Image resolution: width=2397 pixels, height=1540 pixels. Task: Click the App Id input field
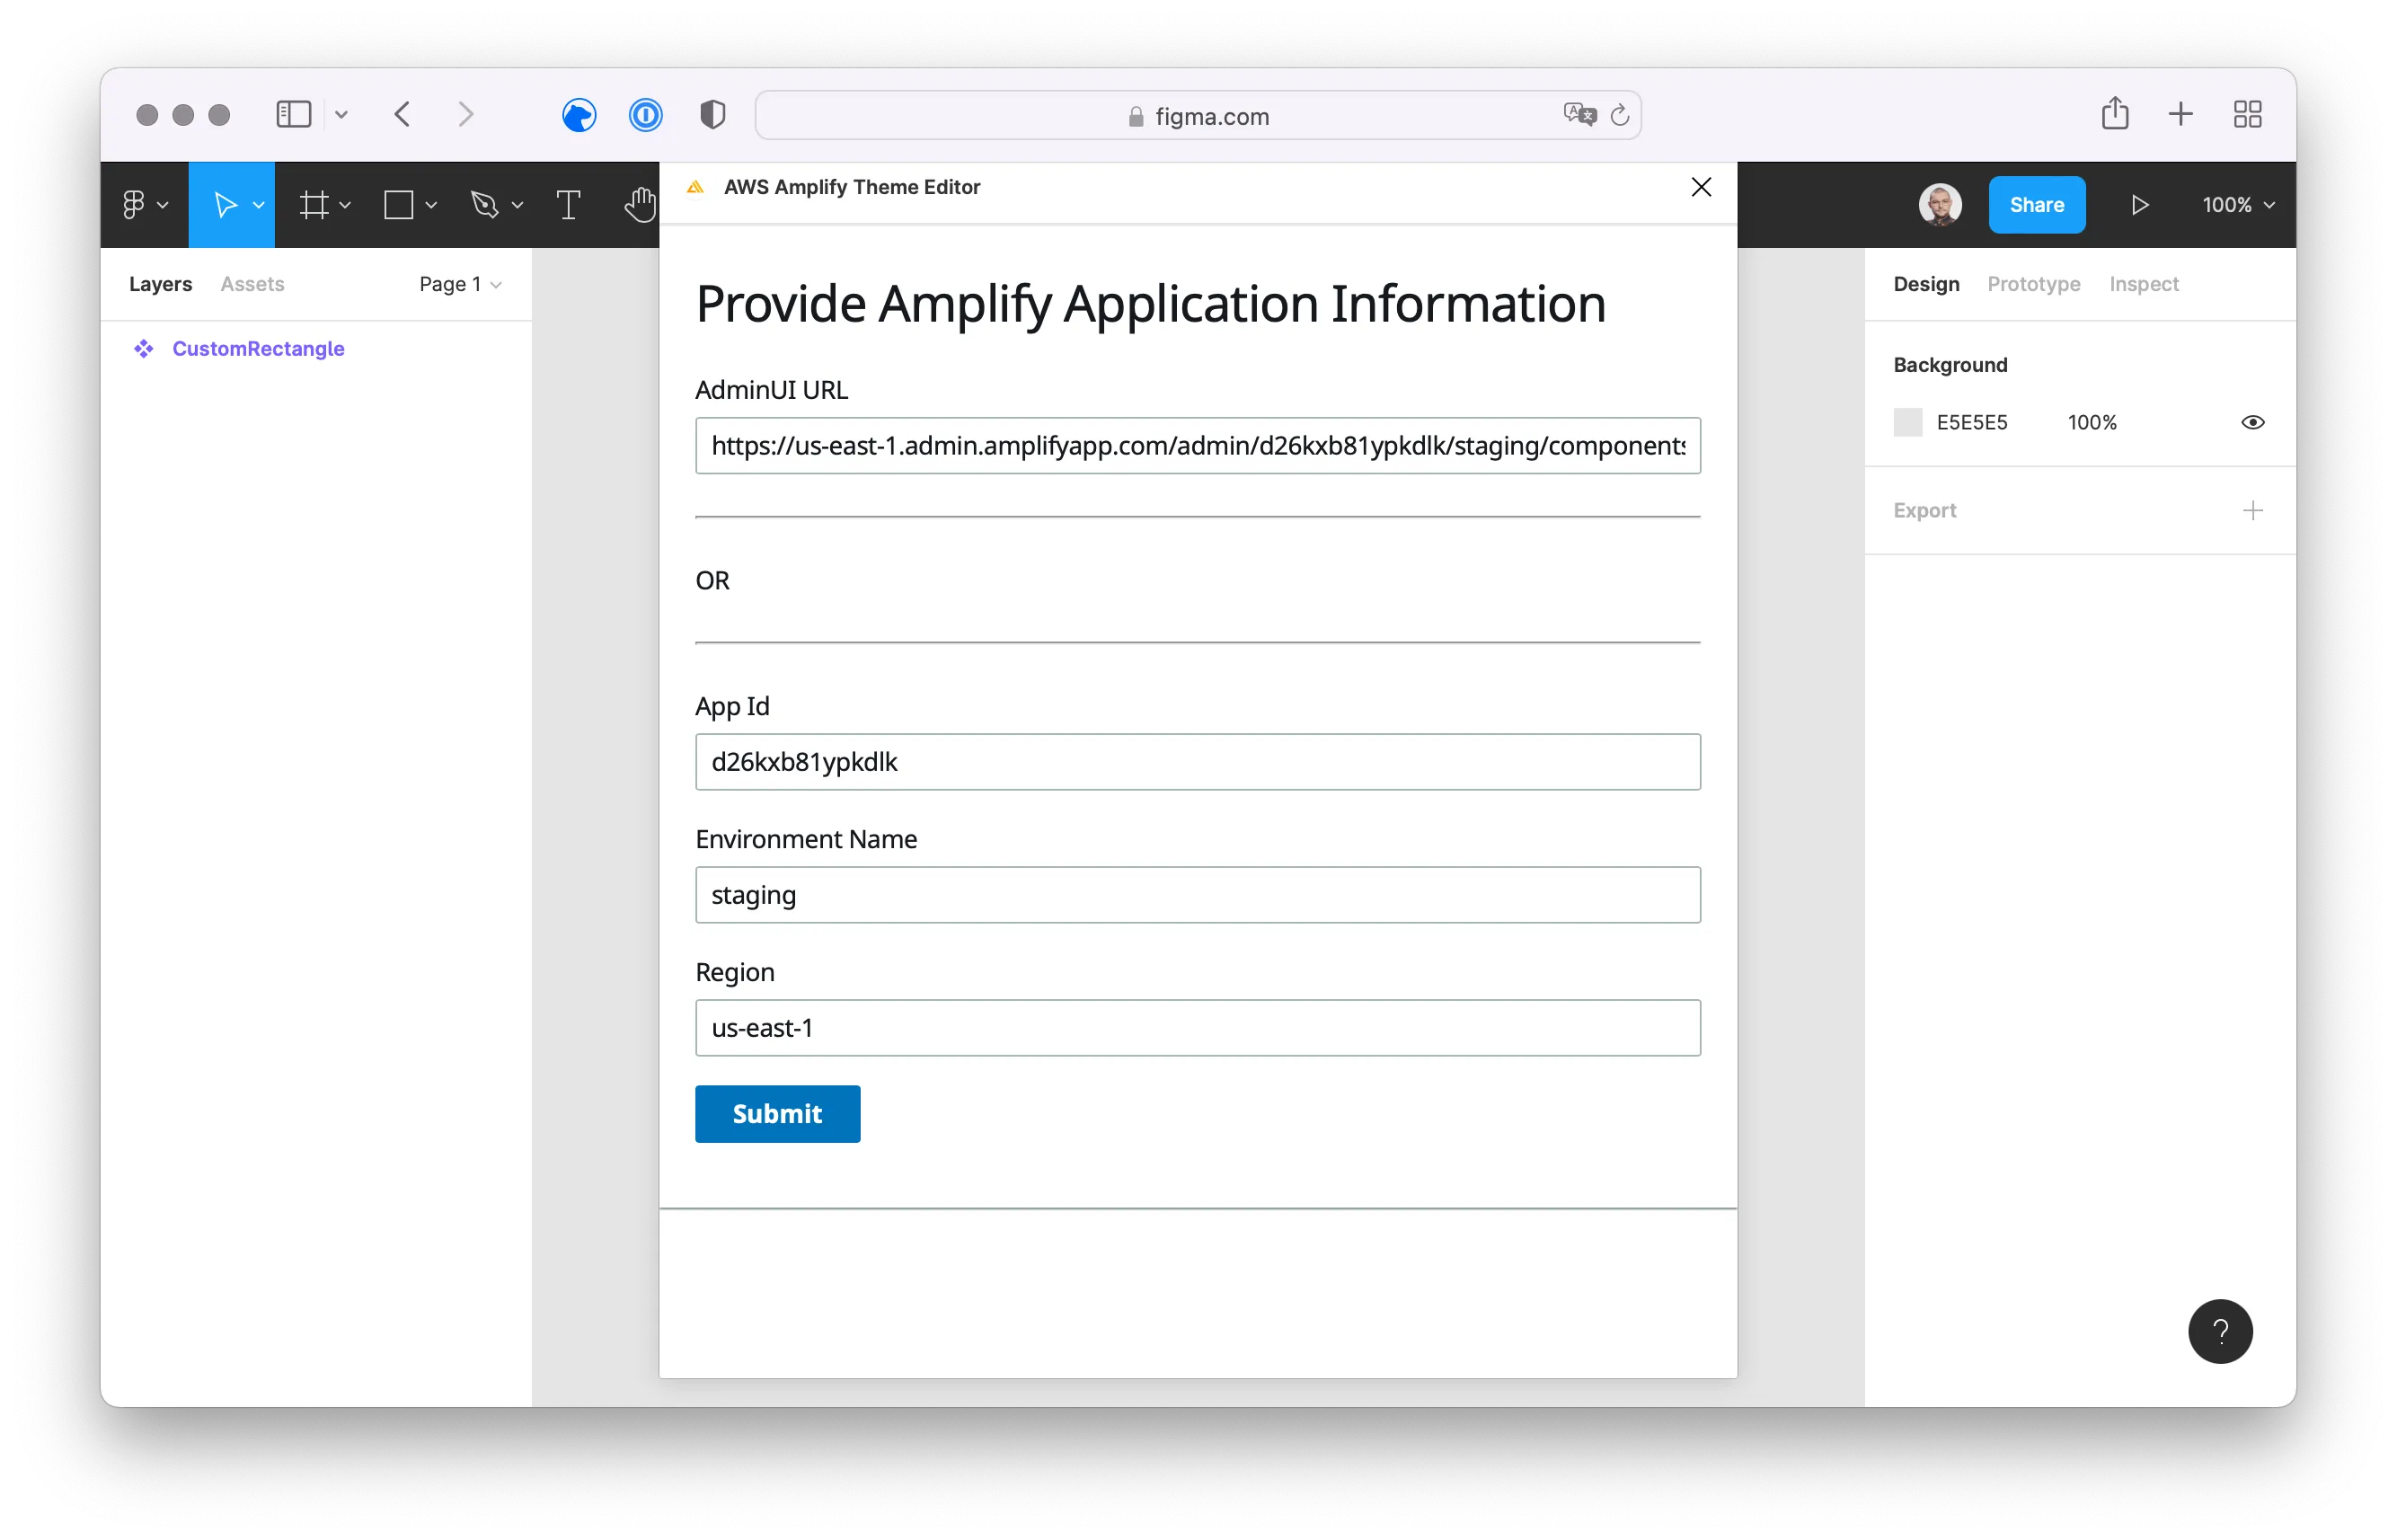tap(1197, 762)
